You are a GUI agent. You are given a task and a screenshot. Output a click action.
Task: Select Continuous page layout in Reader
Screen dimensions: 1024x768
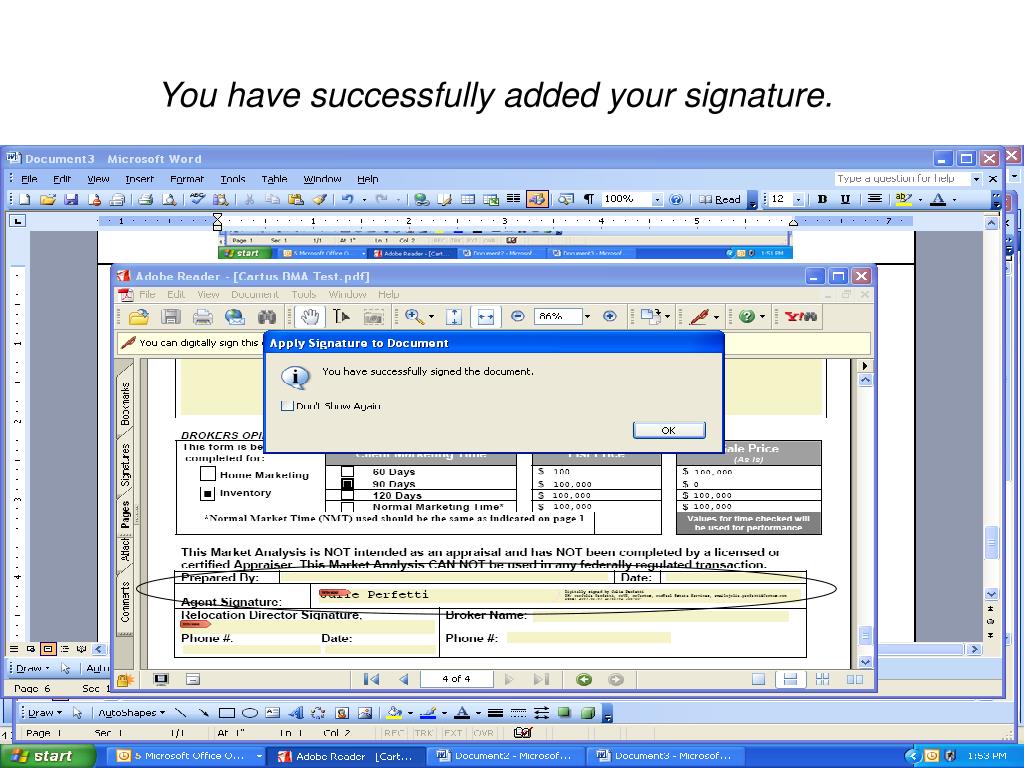(x=790, y=679)
